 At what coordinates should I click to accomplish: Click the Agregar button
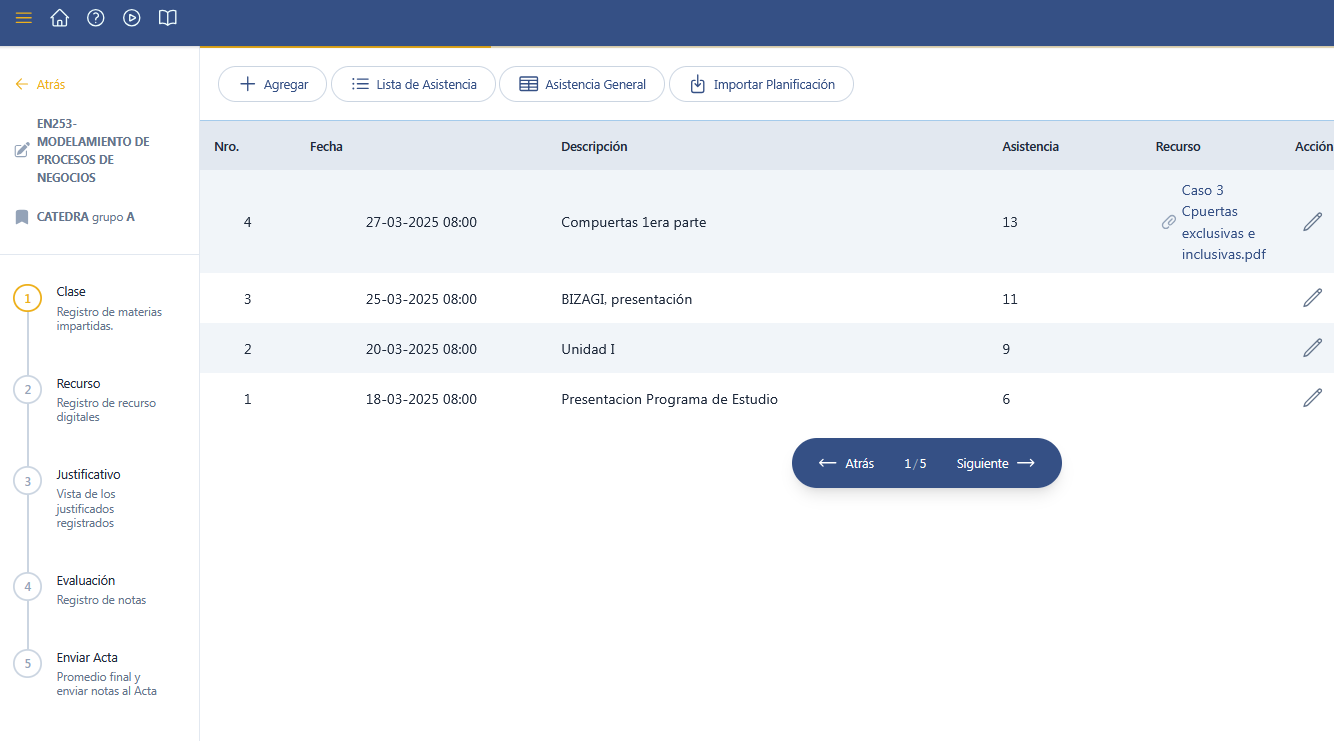[272, 85]
